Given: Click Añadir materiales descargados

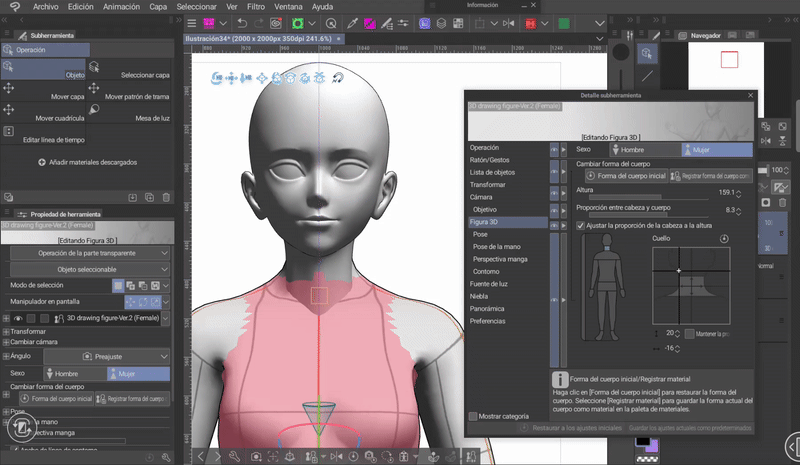Looking at the screenshot, I should (90, 161).
